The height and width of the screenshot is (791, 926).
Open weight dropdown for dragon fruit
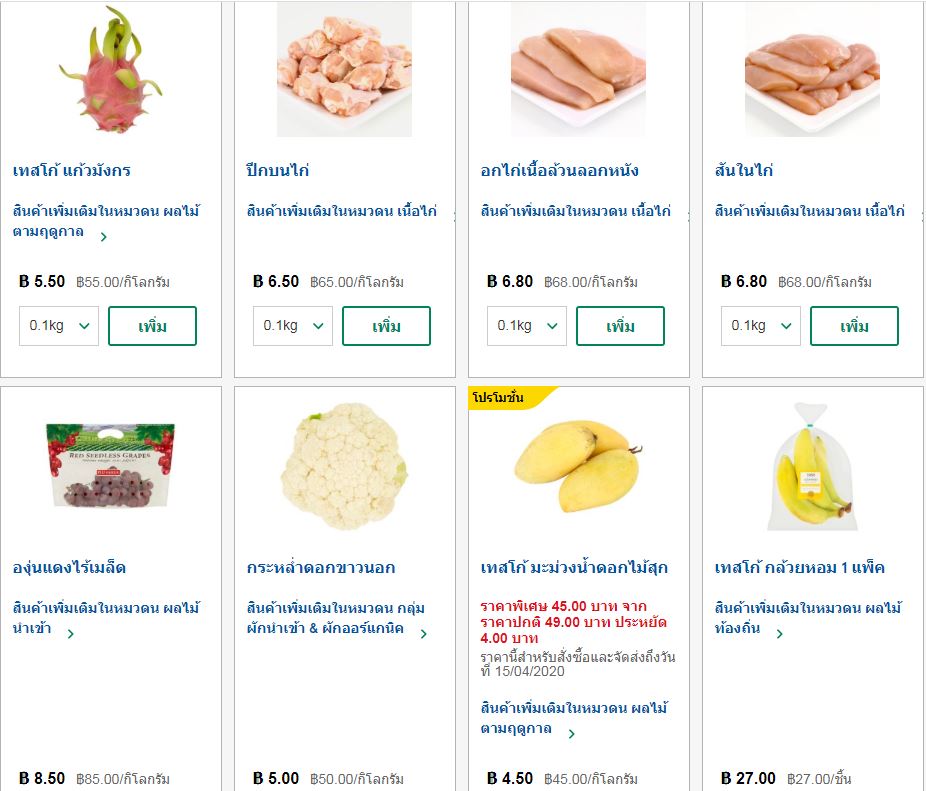59,326
